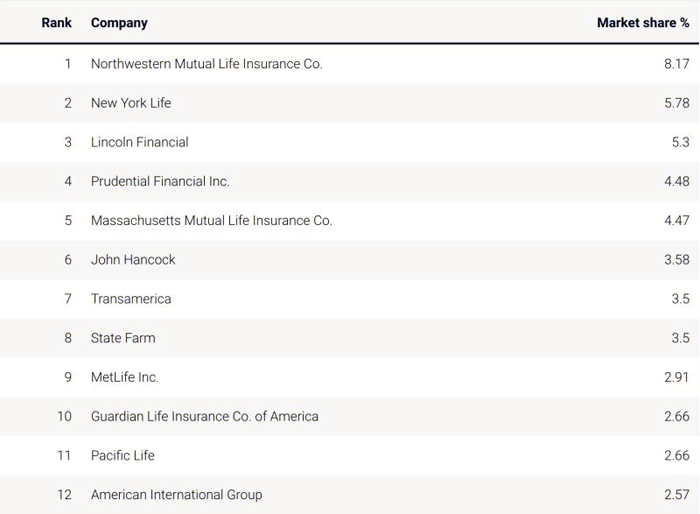This screenshot has width=700, height=514.
Task: Click the 5.78 market share value
Action: (x=676, y=102)
